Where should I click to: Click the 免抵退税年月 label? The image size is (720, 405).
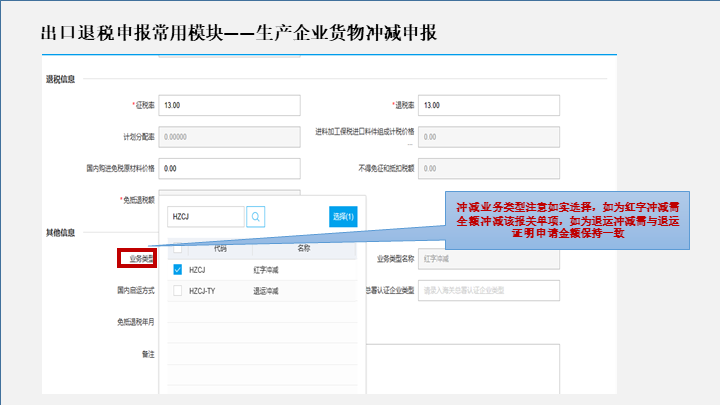[136, 322]
